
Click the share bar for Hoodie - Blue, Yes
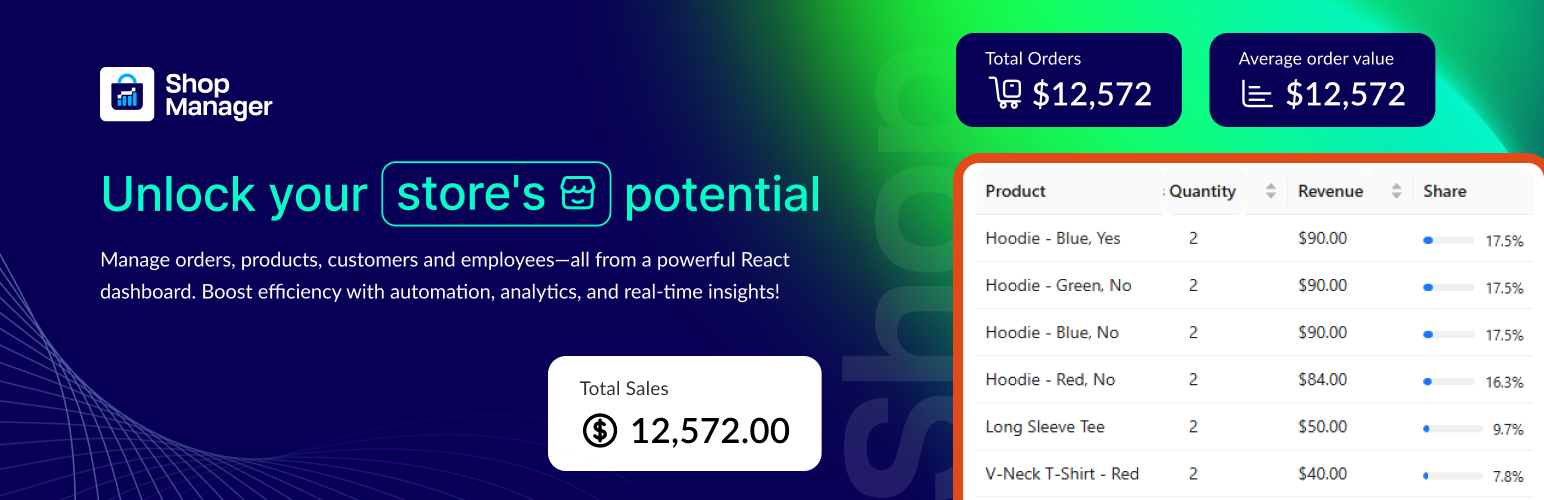(1448, 241)
